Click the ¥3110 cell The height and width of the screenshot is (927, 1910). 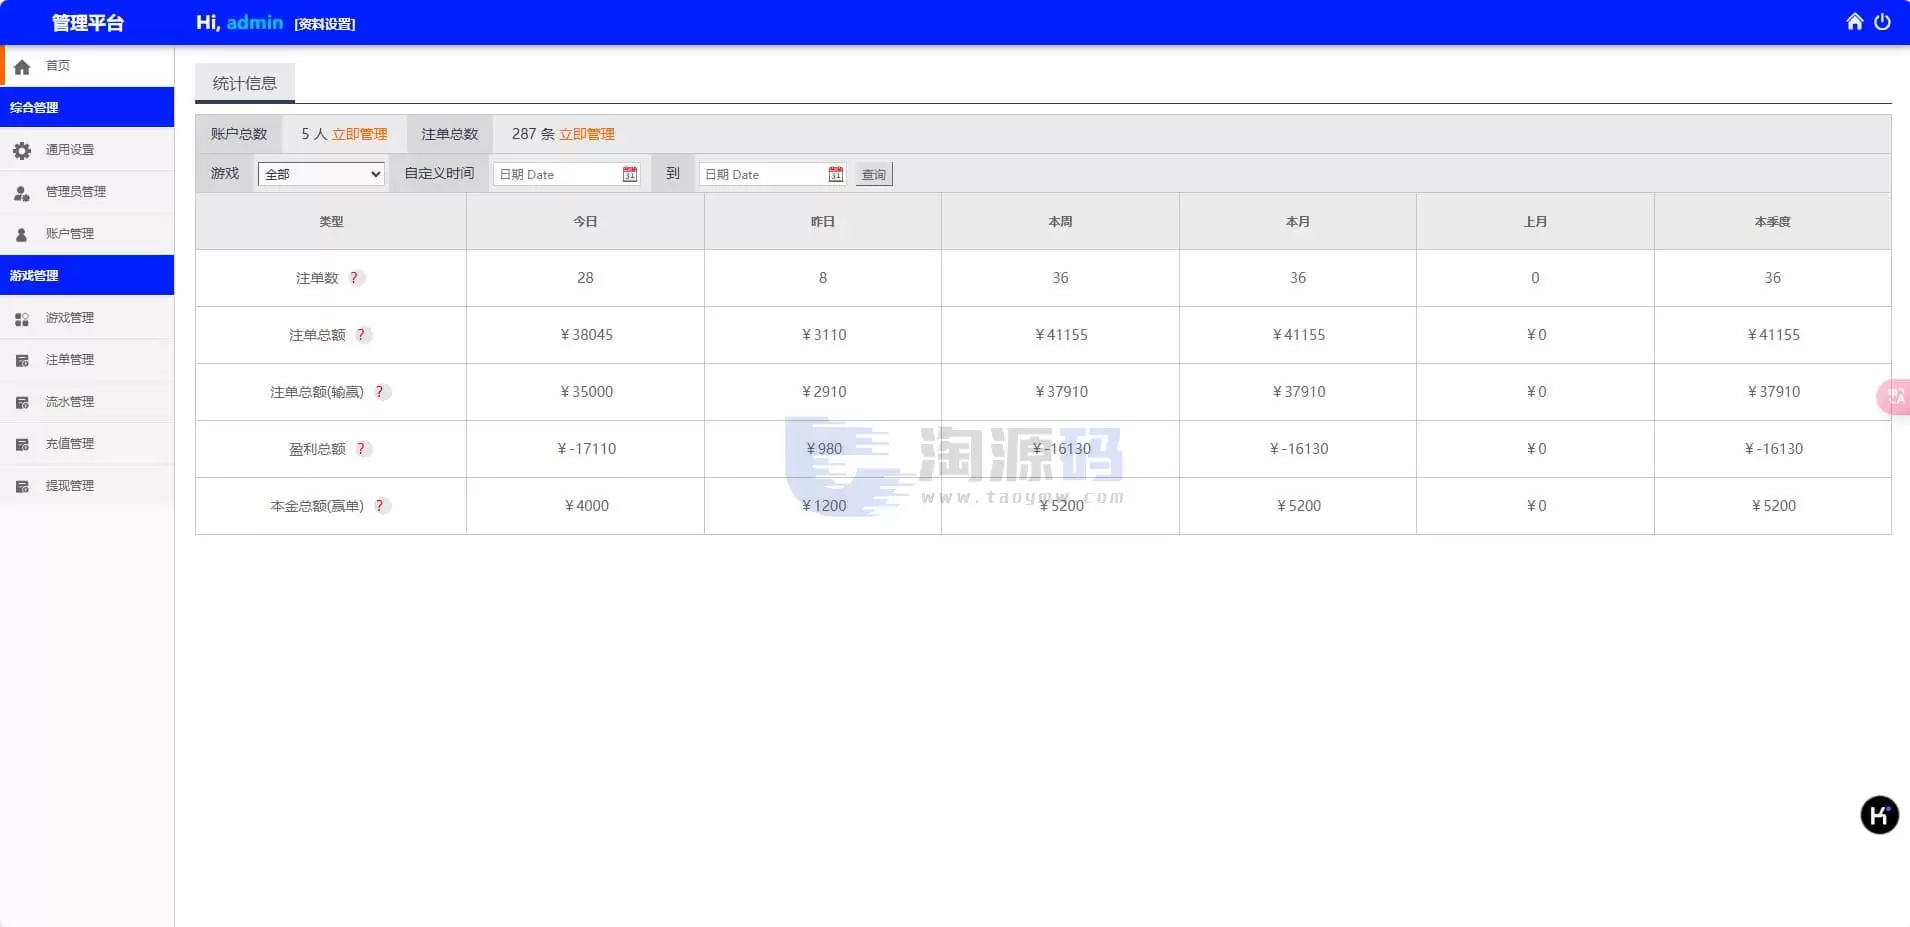click(x=823, y=335)
